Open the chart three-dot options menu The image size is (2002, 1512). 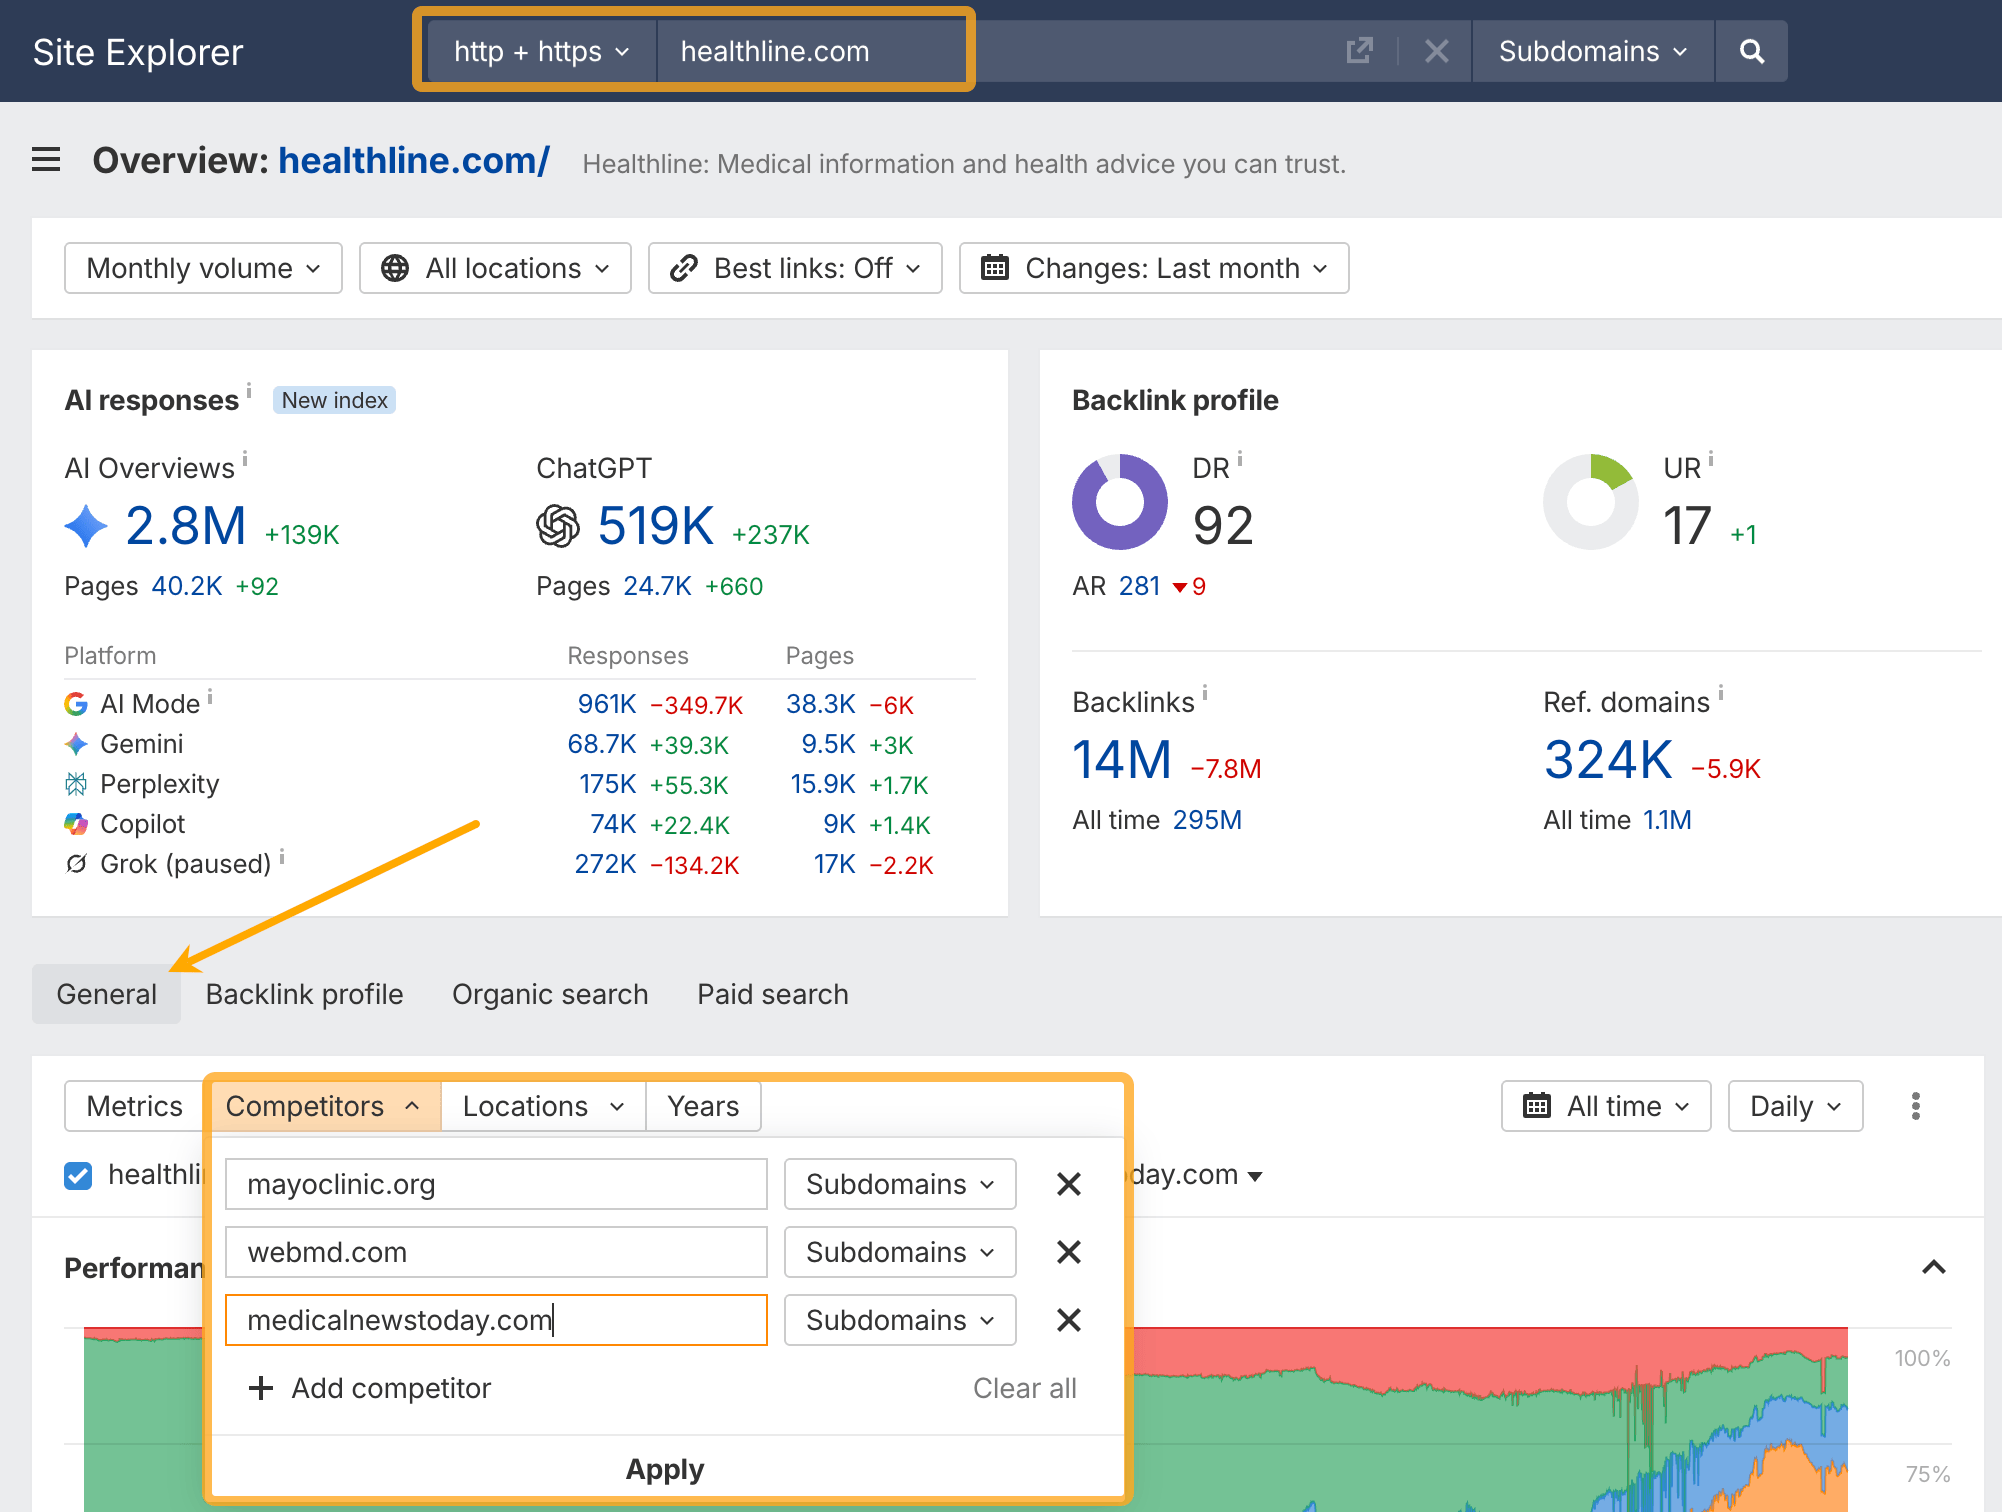click(1916, 1106)
